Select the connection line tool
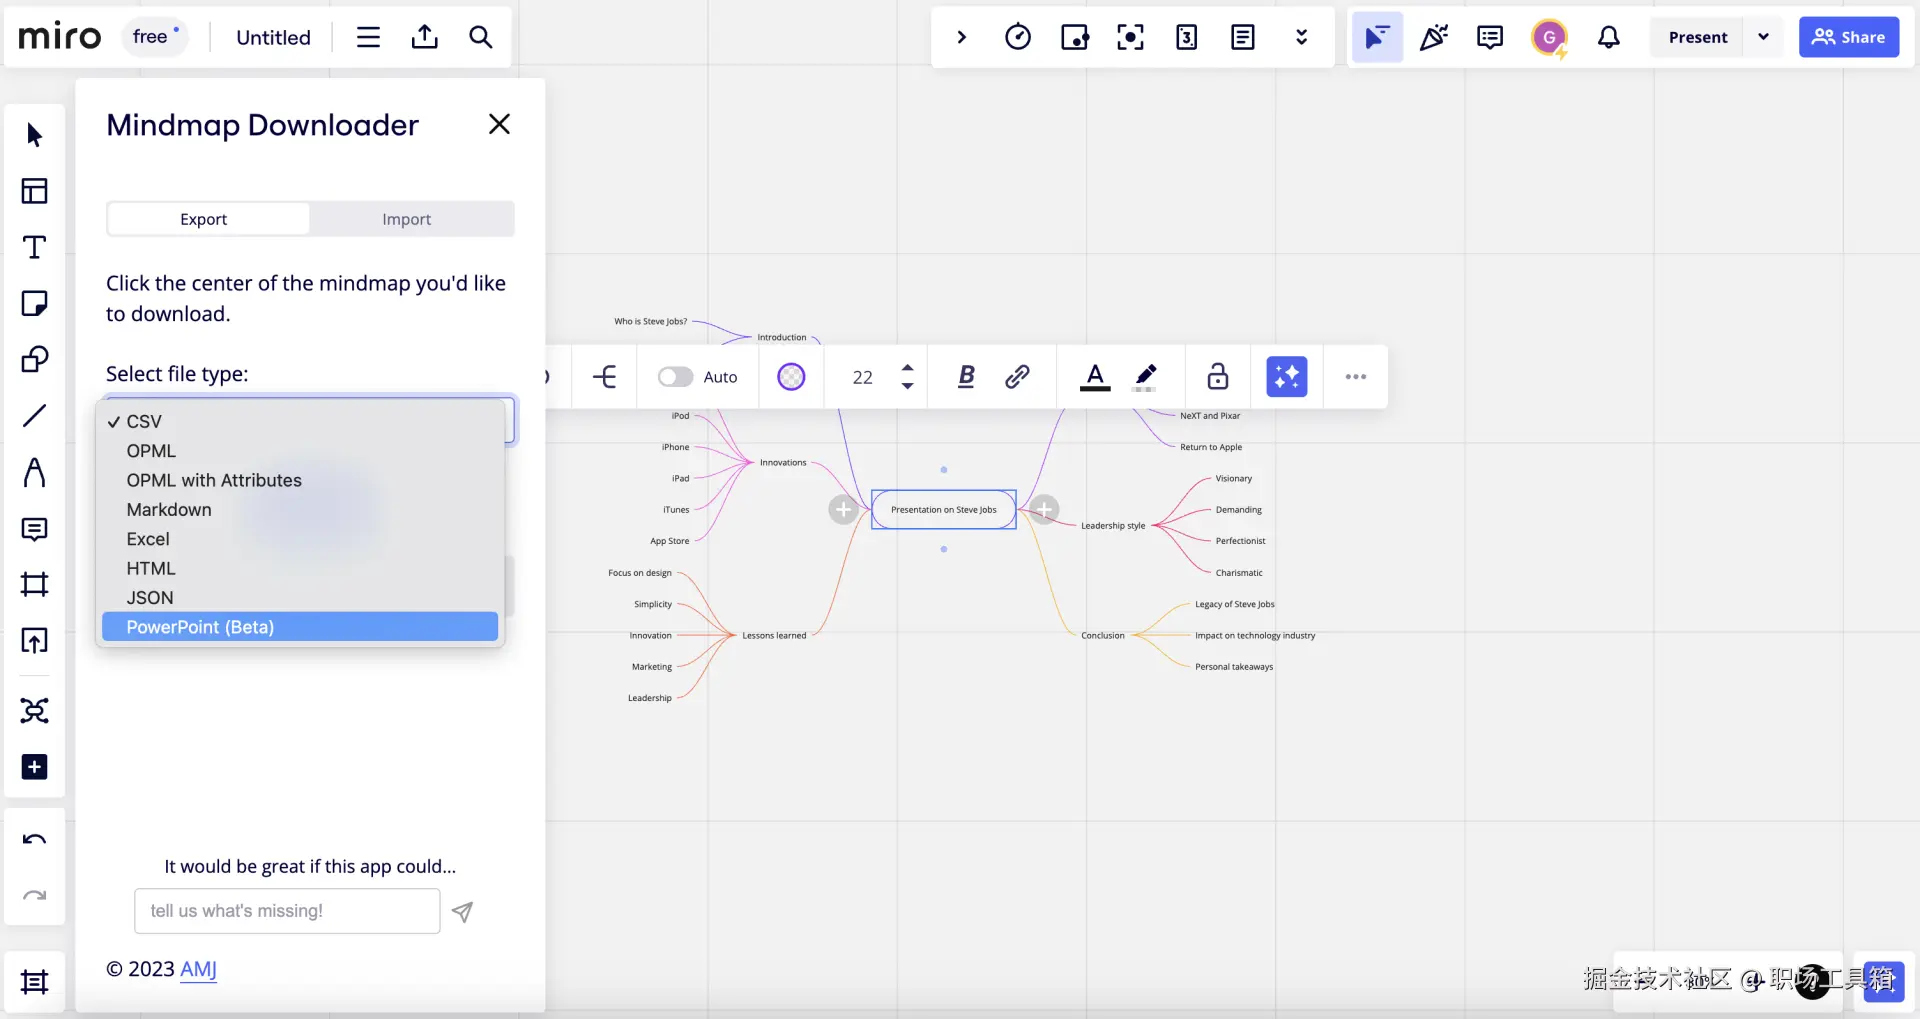 click(35, 415)
